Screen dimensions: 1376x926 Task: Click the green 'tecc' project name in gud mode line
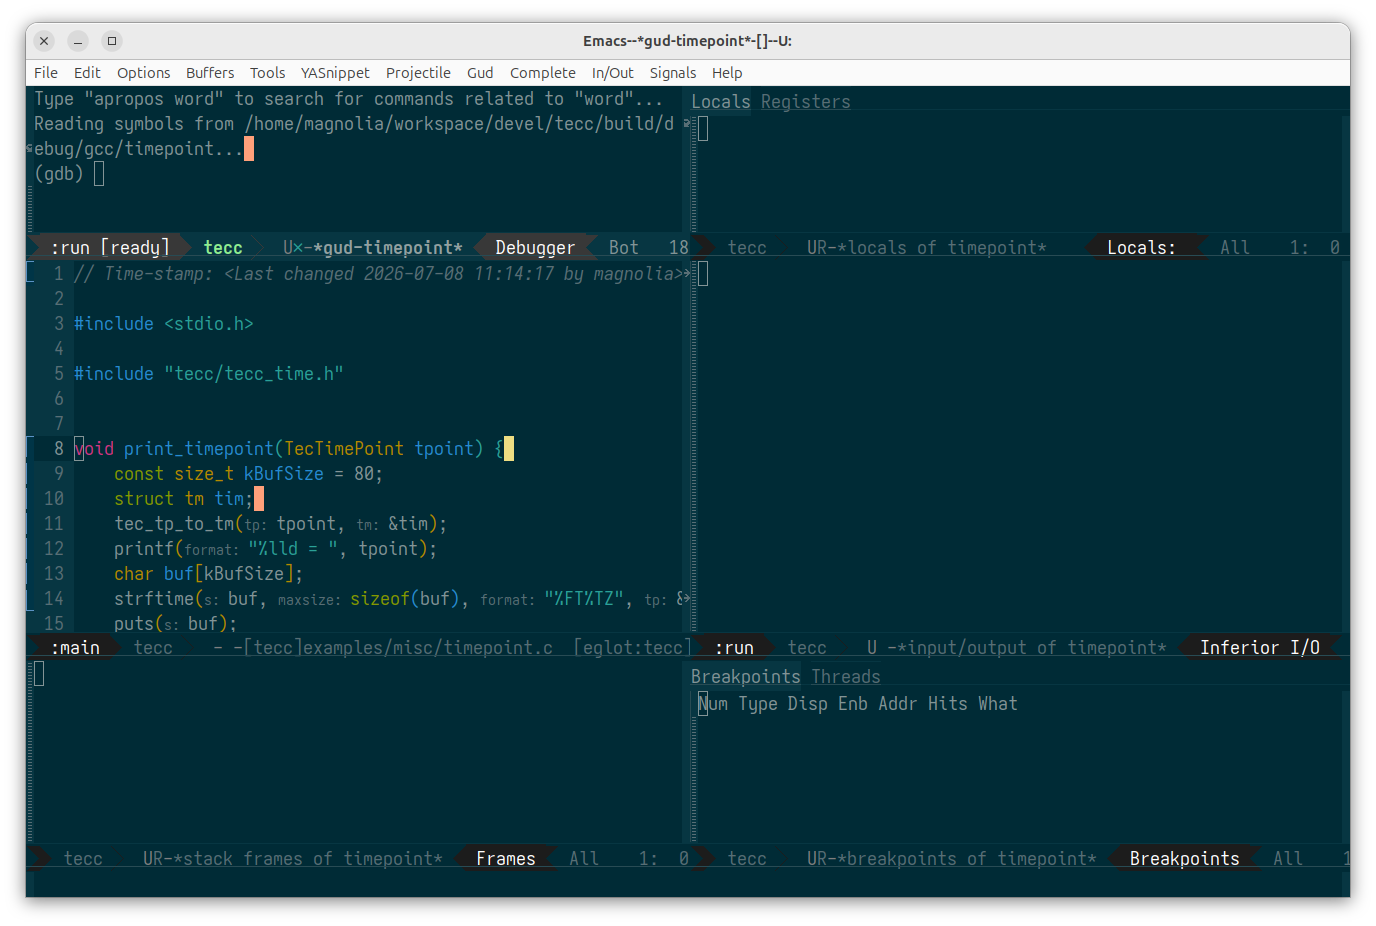point(223,248)
